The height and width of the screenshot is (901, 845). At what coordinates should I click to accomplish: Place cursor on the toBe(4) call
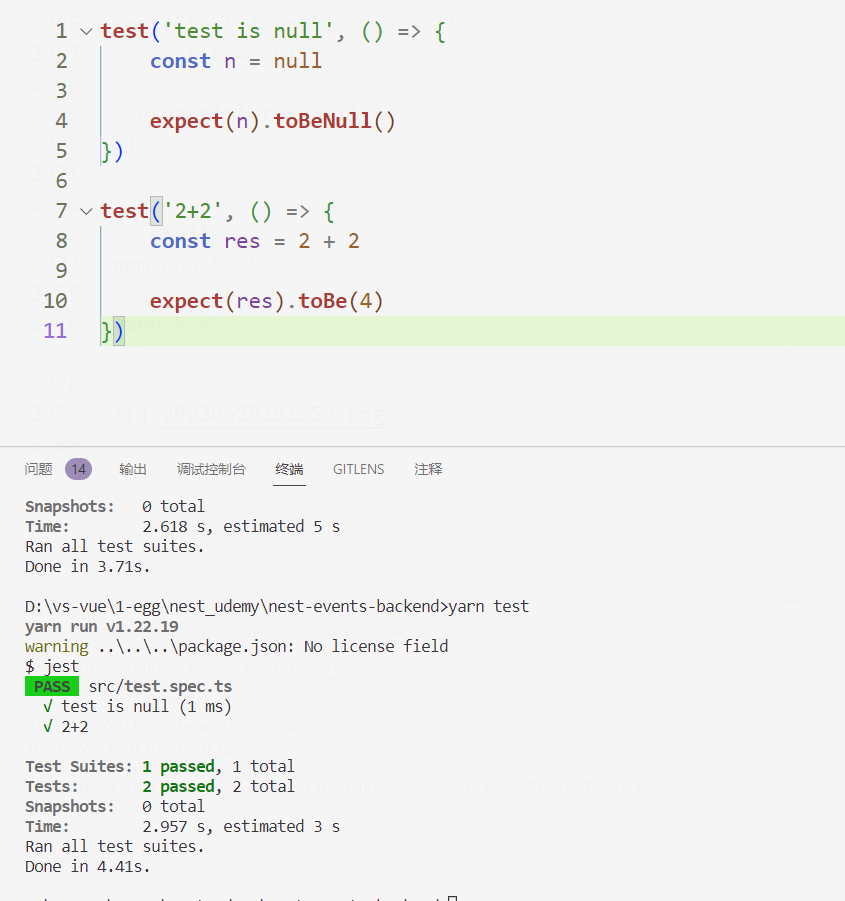click(x=334, y=301)
